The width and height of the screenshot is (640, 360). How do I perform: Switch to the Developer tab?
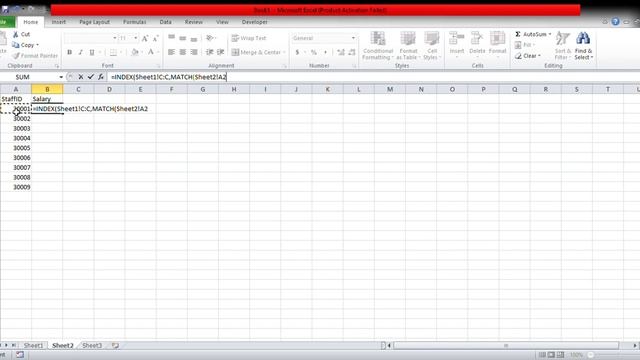coord(254,22)
